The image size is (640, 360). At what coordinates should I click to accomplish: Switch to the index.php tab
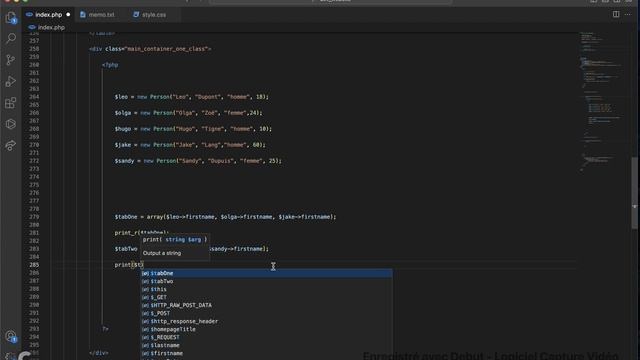click(x=48, y=15)
